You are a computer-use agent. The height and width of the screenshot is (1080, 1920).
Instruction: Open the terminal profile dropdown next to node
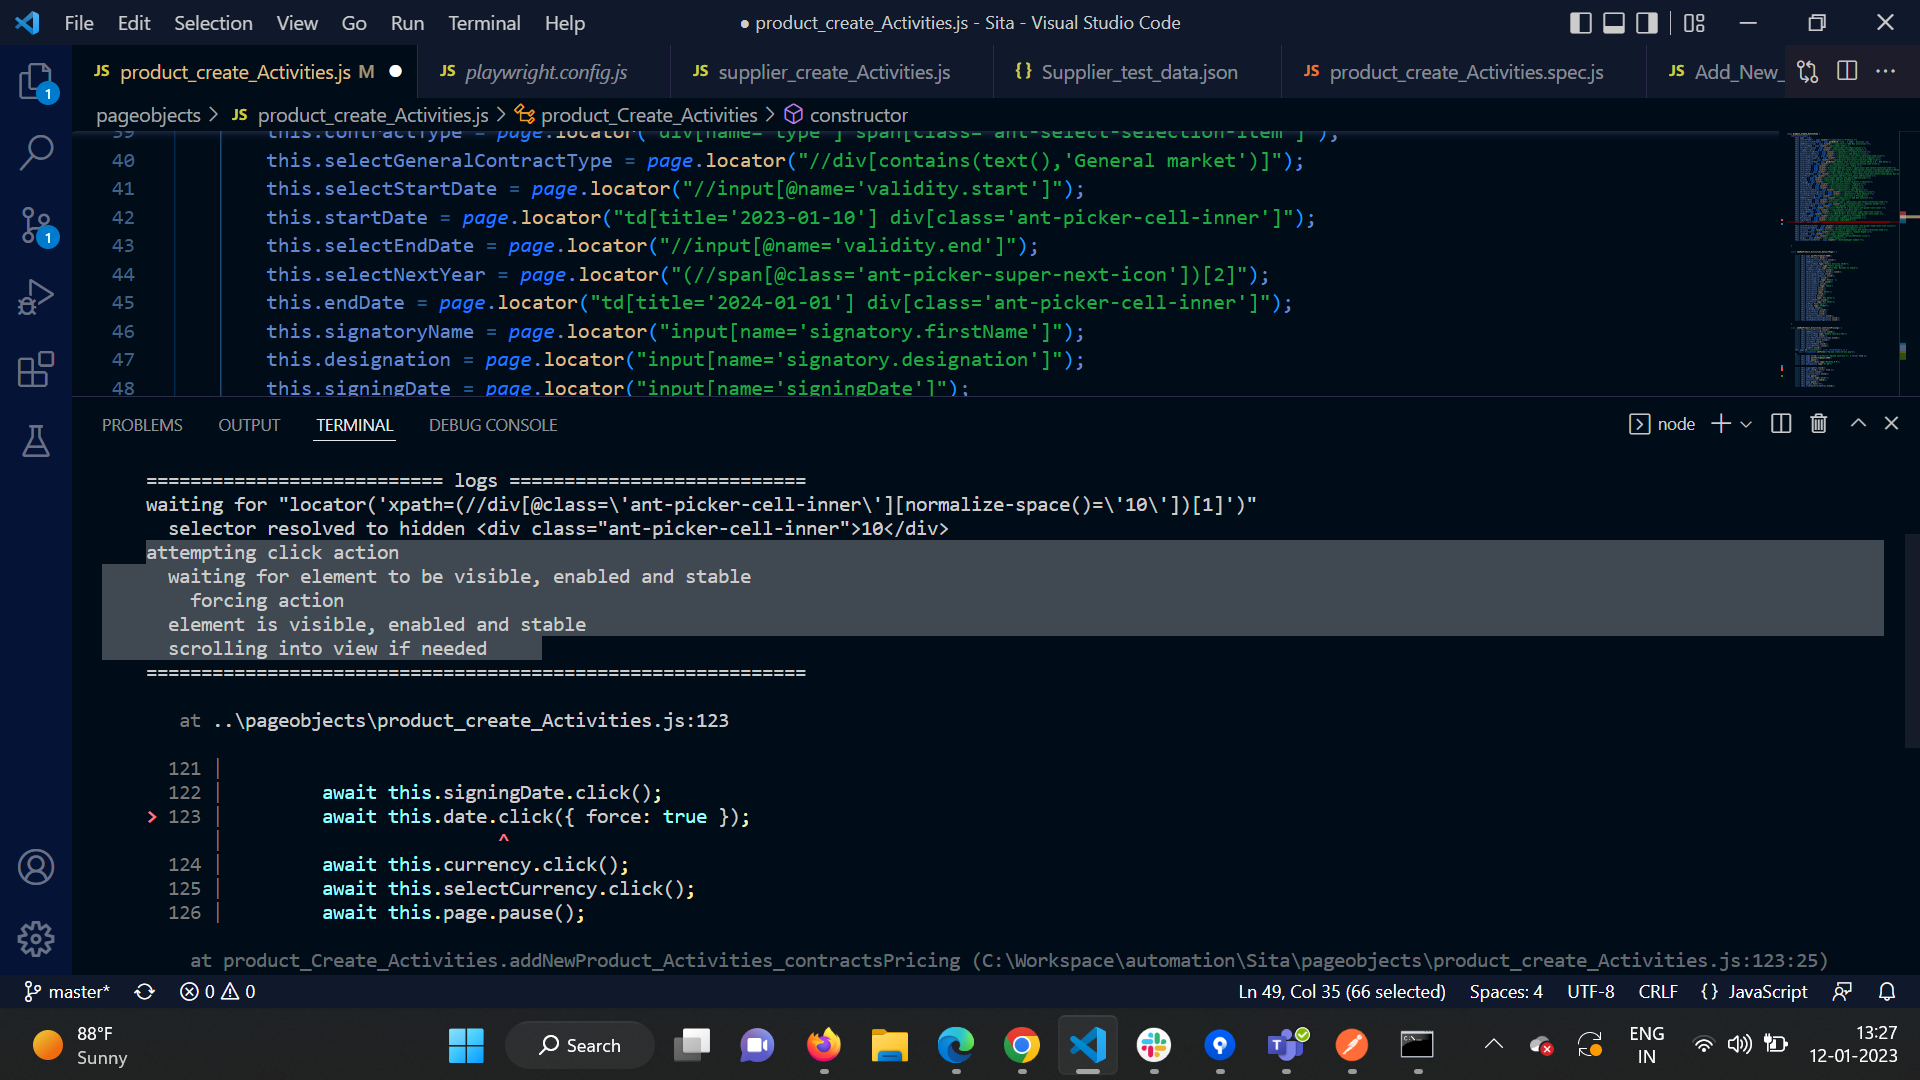coord(1746,424)
